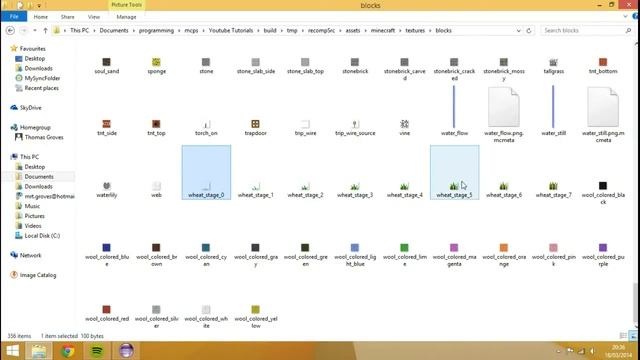Select the sponge texture file

click(156, 66)
